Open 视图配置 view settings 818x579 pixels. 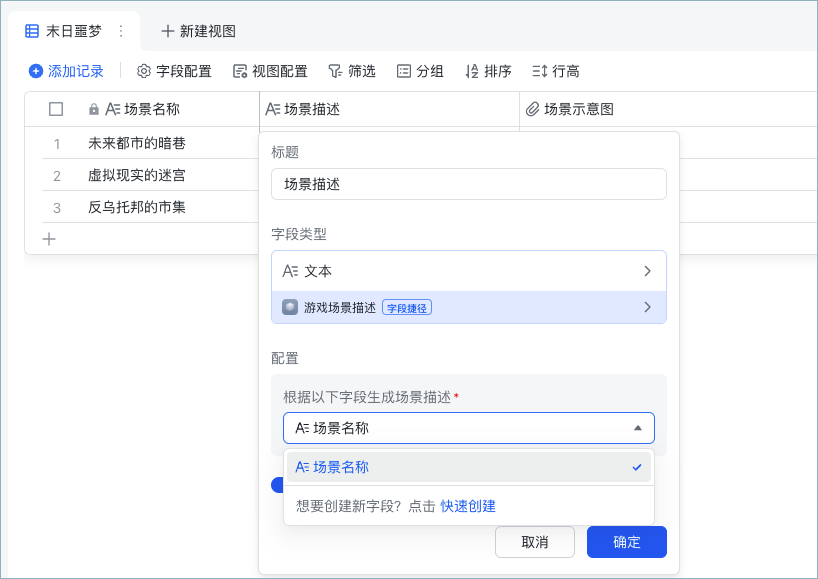(270, 71)
